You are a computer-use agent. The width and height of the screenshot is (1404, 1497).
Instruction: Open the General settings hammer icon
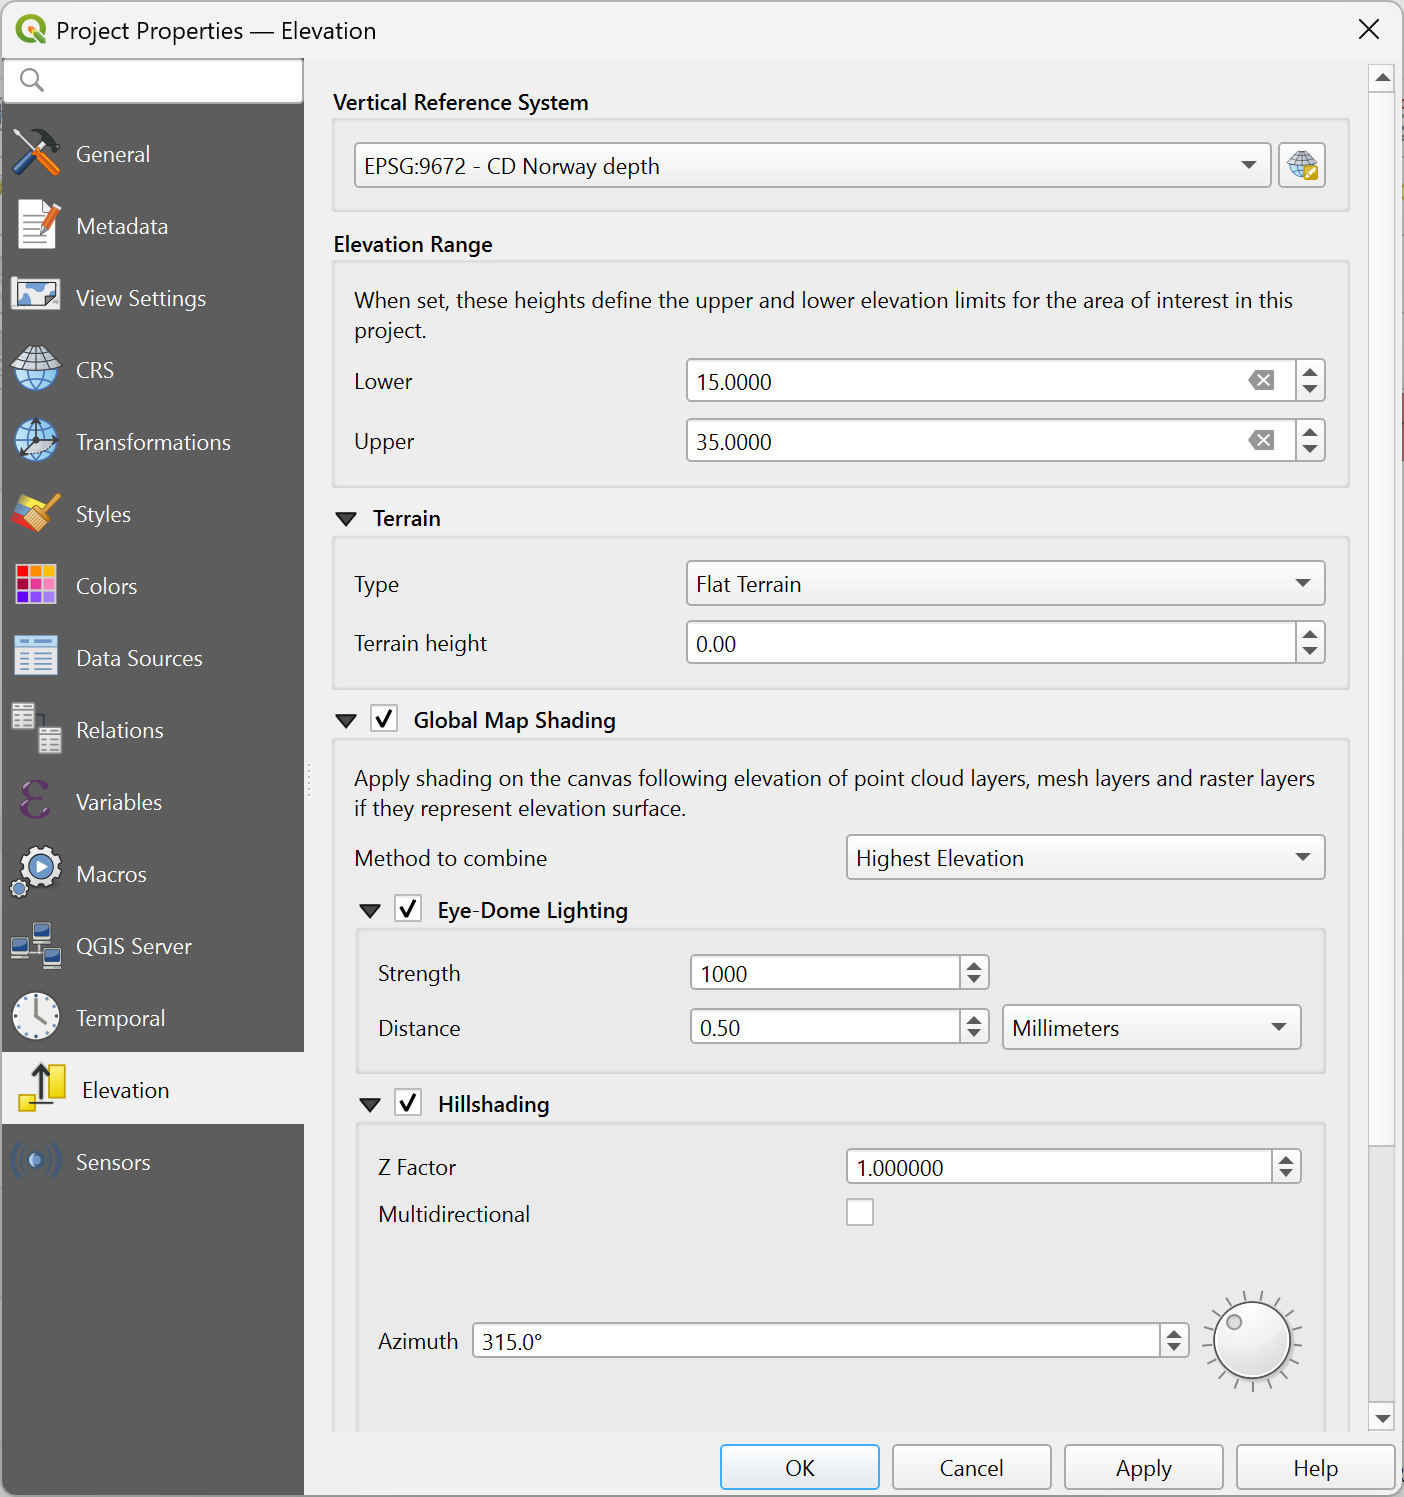tap(37, 154)
